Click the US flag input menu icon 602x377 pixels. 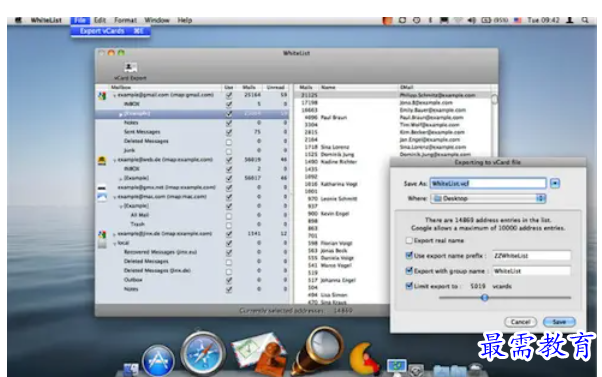coord(518,20)
